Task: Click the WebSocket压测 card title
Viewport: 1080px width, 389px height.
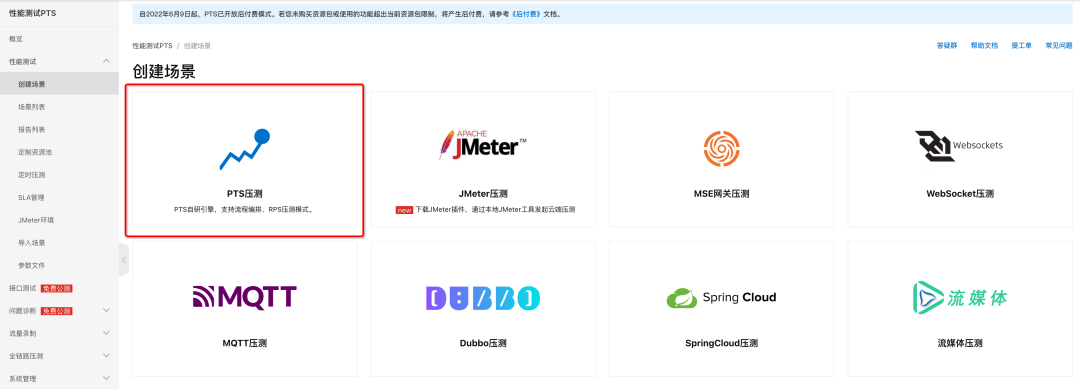Action: tap(959, 194)
